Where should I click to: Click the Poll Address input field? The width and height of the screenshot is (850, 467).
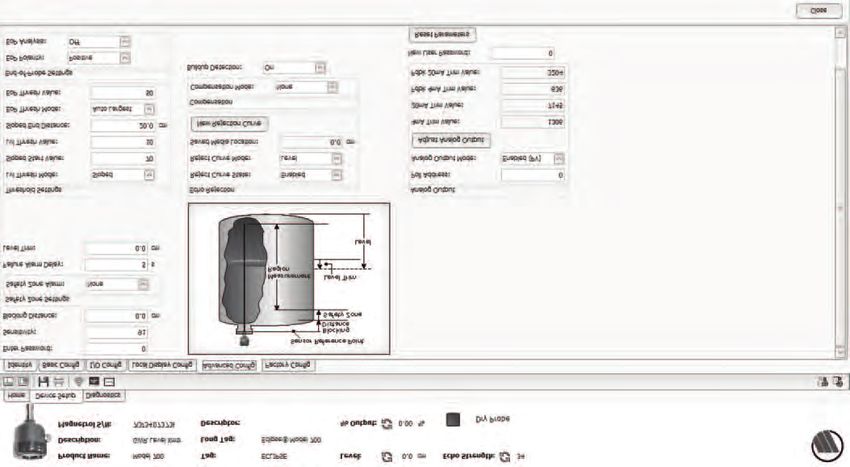(x=532, y=175)
